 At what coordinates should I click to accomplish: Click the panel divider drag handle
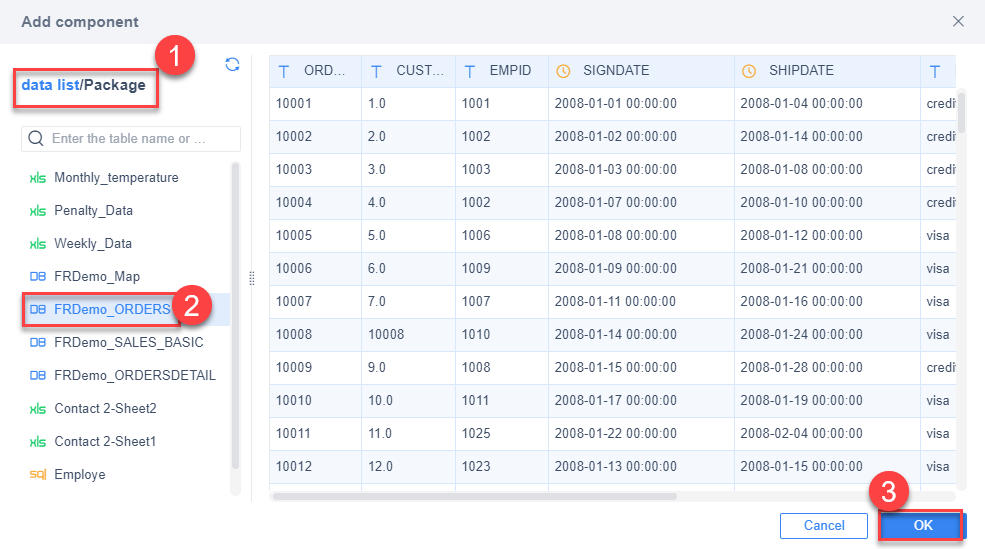click(x=252, y=278)
